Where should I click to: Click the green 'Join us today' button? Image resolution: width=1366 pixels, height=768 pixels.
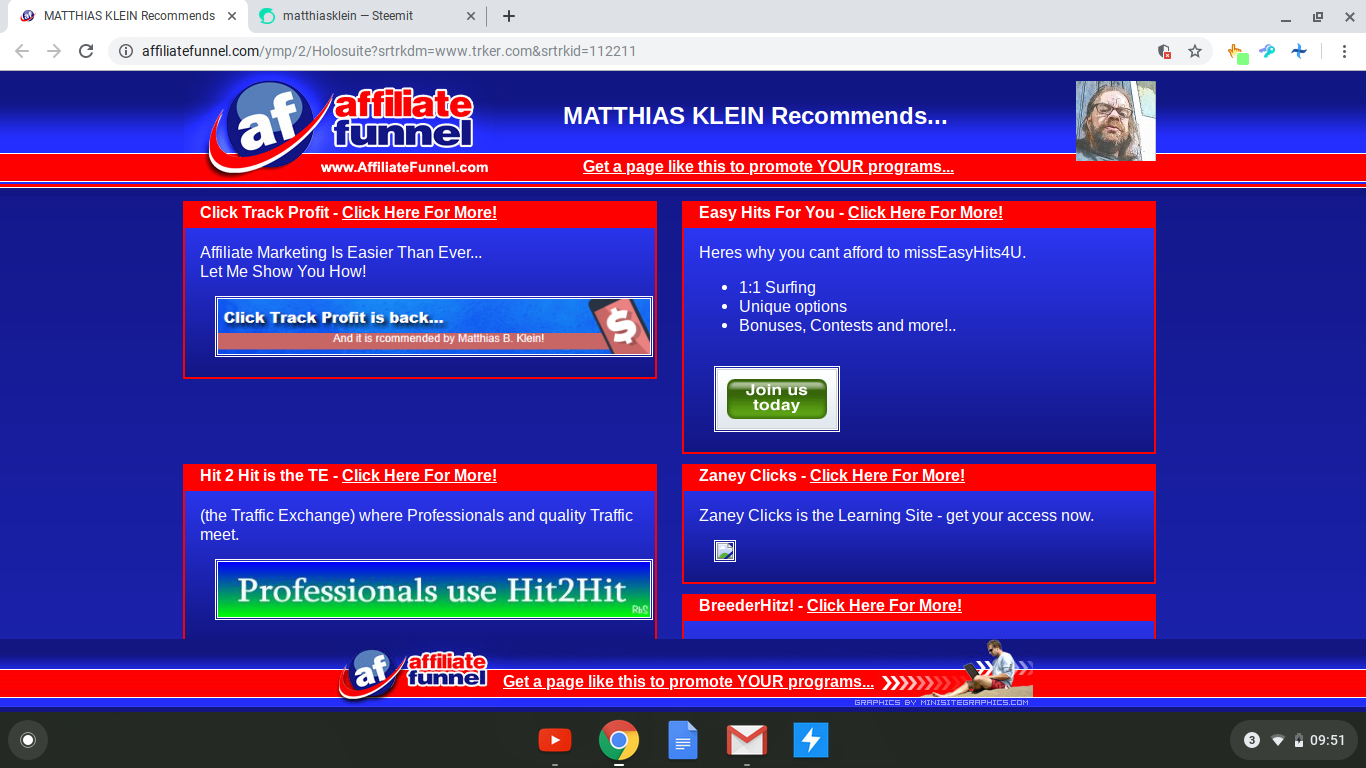[x=777, y=398]
